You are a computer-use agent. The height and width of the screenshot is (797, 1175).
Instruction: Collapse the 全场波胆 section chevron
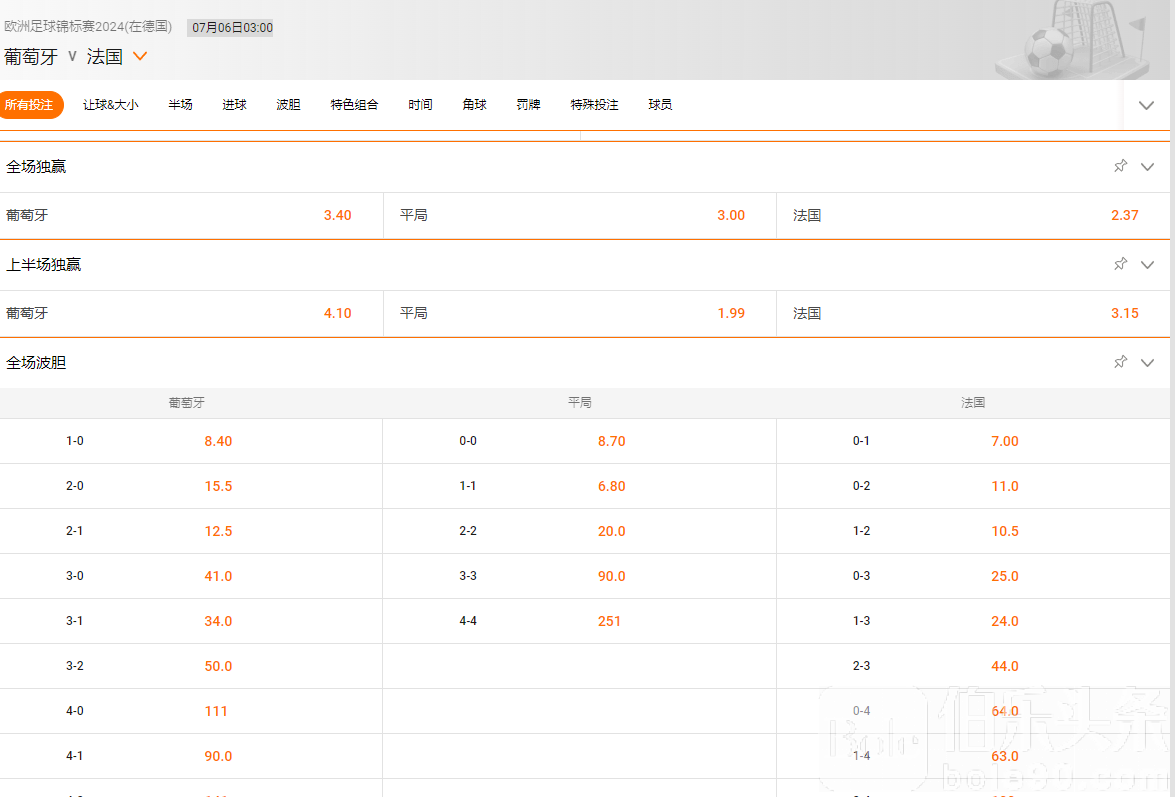pos(1147,363)
